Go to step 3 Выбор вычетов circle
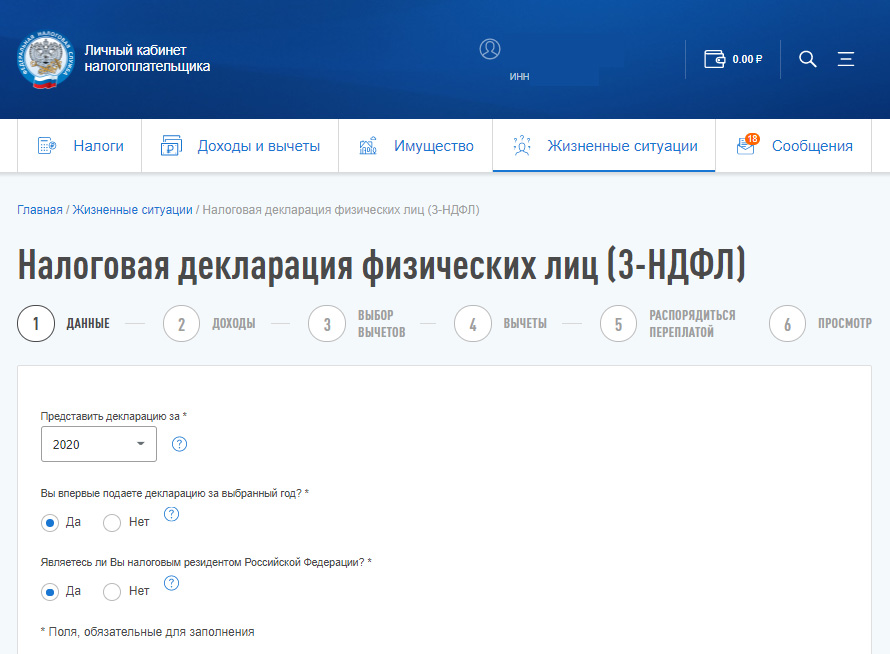This screenshot has height=654, width=890. (x=327, y=324)
